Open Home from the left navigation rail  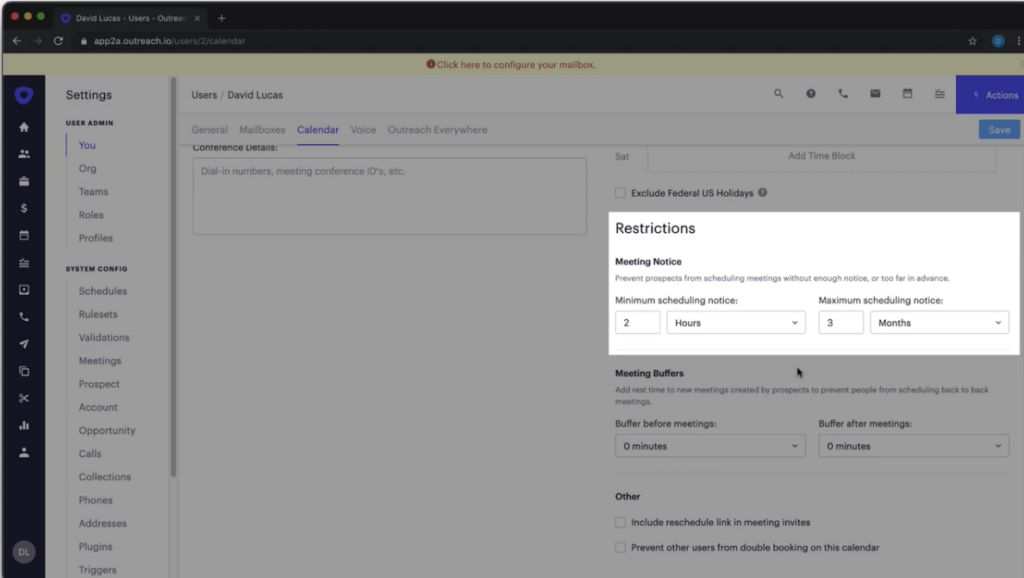(24, 127)
